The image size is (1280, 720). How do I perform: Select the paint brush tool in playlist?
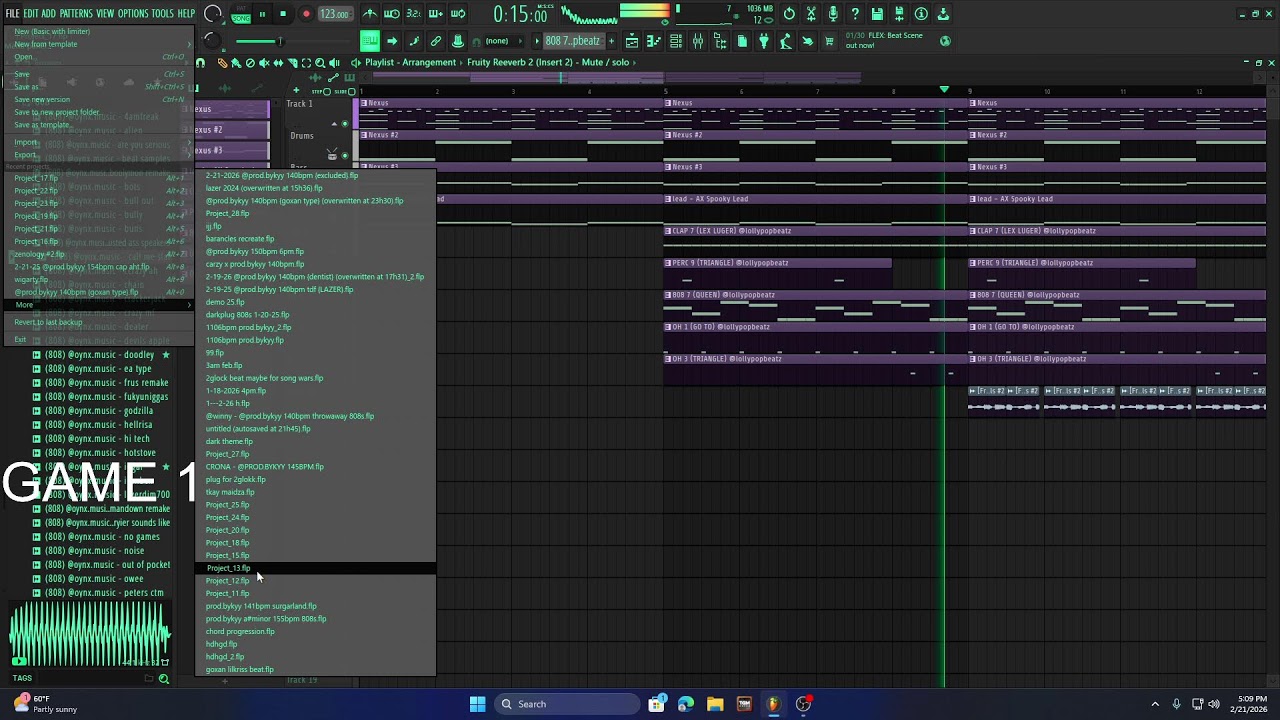[236, 63]
